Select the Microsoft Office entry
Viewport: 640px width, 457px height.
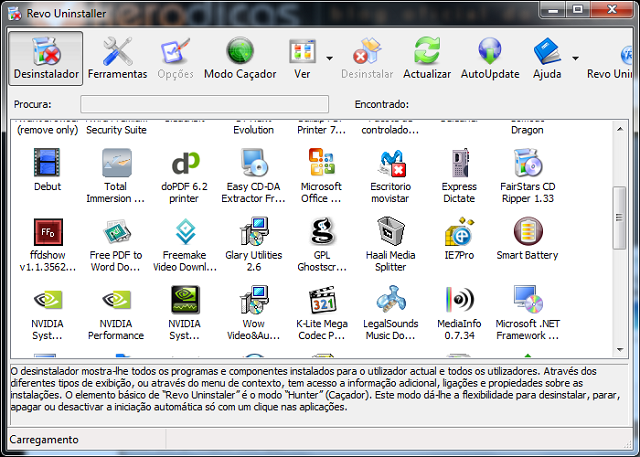[x=322, y=175]
